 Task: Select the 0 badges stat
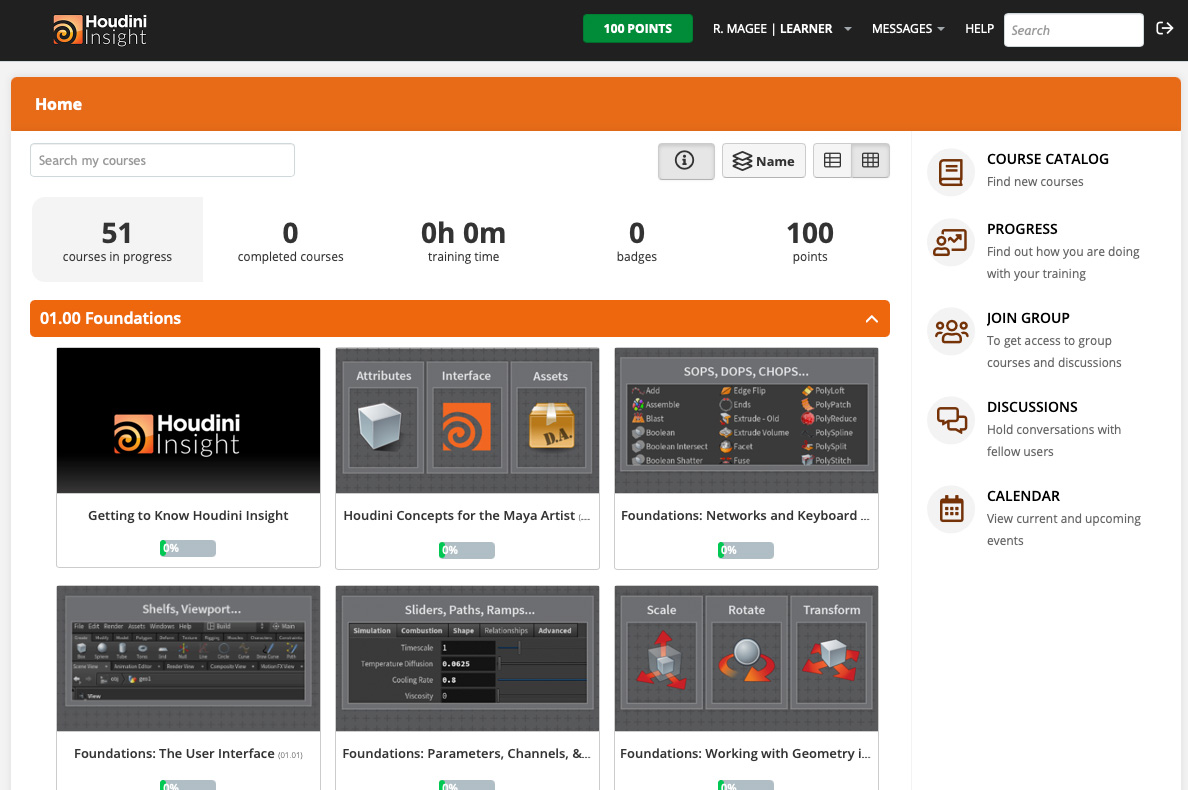pyautogui.click(x=636, y=240)
